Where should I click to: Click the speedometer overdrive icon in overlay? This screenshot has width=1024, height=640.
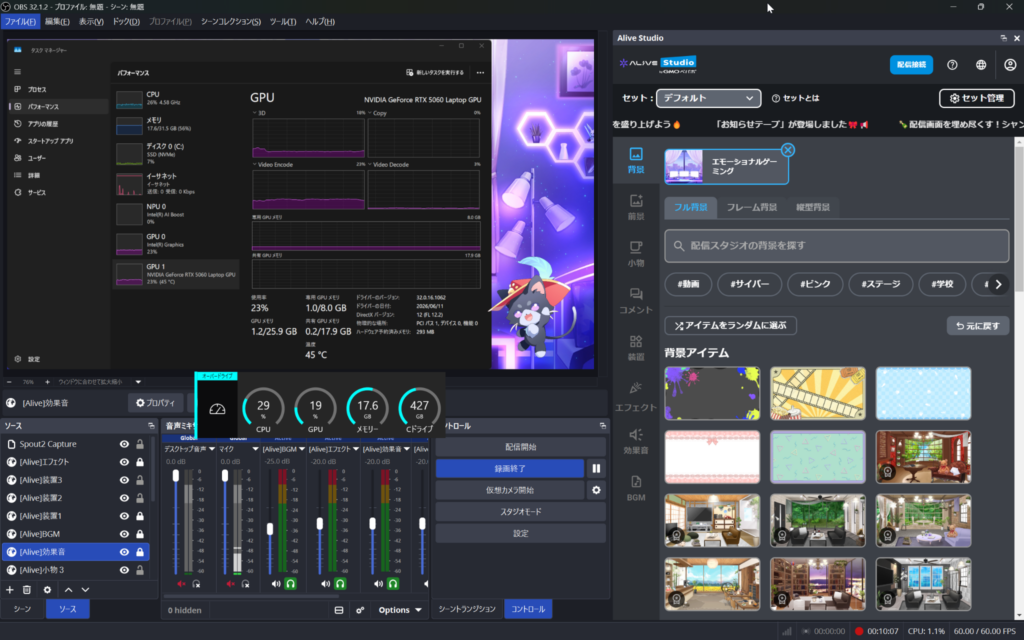coord(217,409)
